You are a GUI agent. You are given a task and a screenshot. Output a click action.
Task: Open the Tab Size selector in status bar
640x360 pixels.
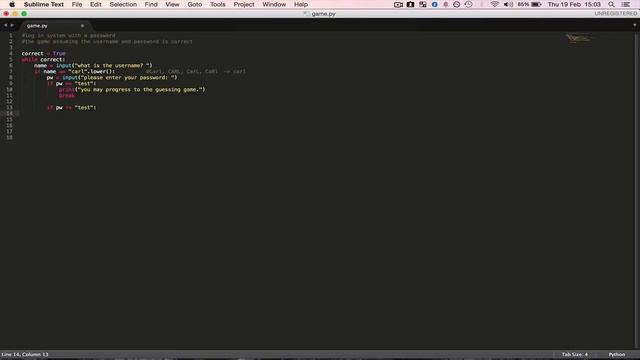[574, 354]
